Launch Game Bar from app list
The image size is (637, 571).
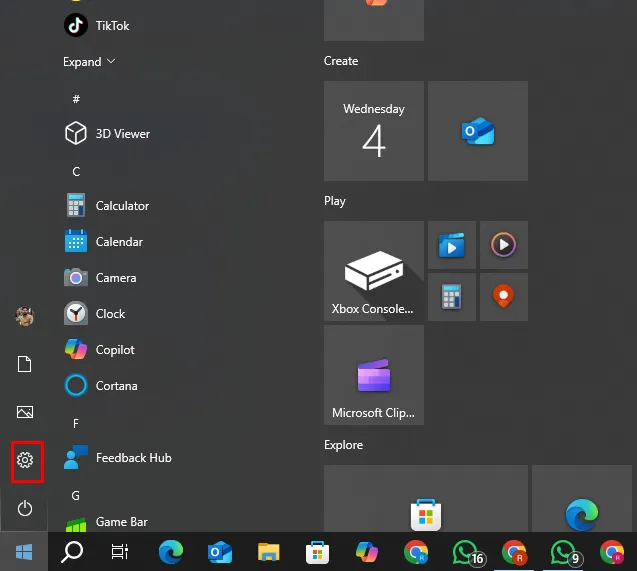click(x=106, y=522)
